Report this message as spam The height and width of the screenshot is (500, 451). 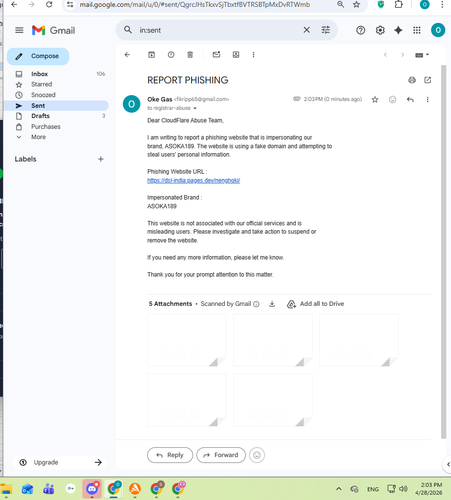171,55
